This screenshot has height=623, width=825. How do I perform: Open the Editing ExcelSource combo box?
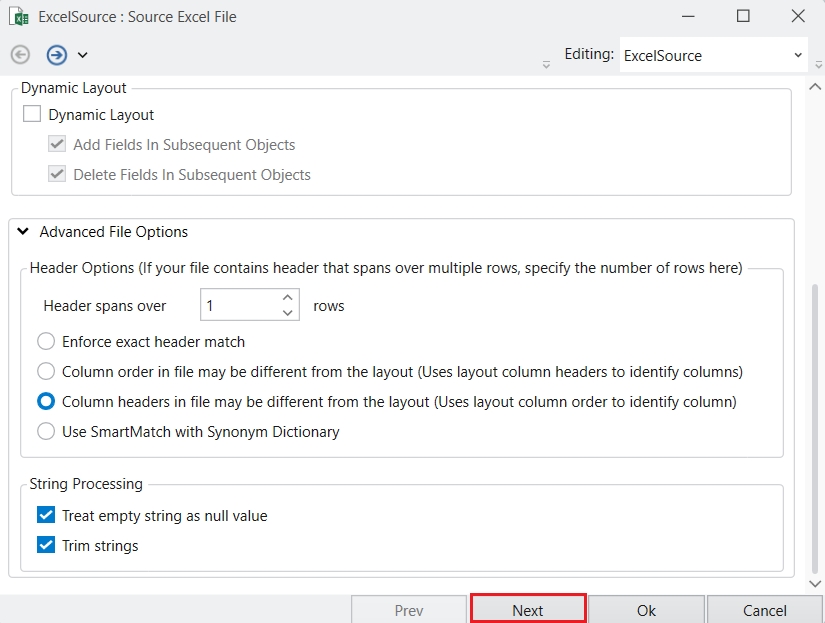pyautogui.click(x=713, y=56)
